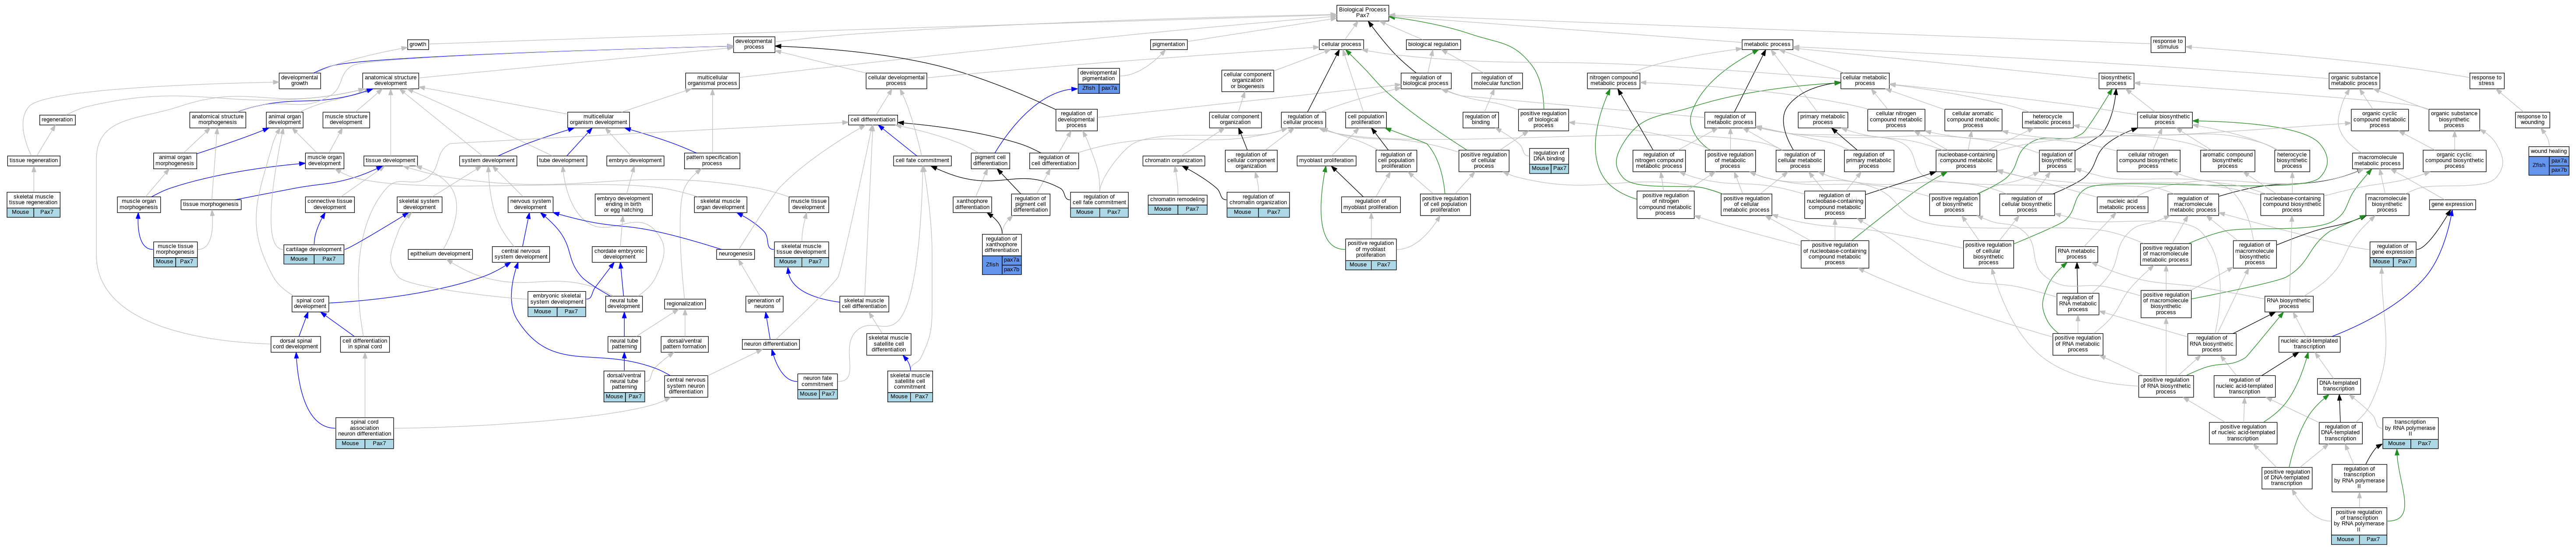This screenshot has width=2576, height=549.
Task: Select the "skeletal muscle organ development" node
Action: (x=720, y=204)
